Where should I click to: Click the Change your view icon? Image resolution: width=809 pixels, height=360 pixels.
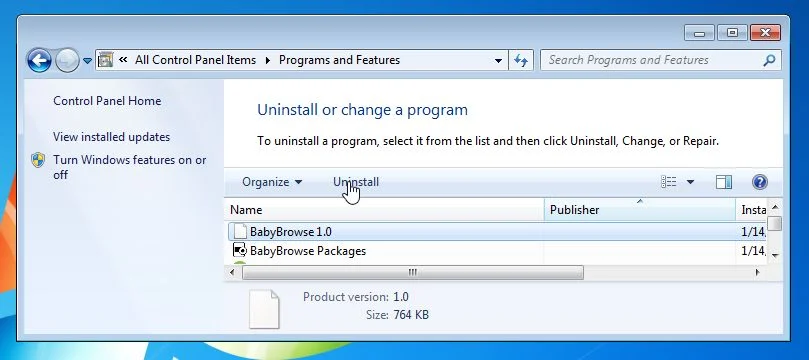pos(668,182)
